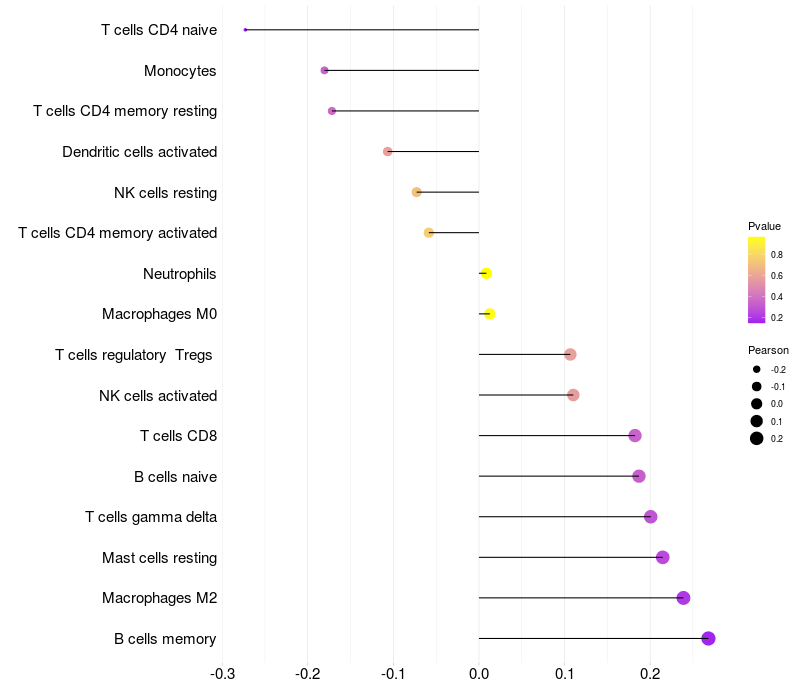Click the T cells regulatory Tregs dot
Screen dimensions: 800x700
pyautogui.click(x=570, y=354)
